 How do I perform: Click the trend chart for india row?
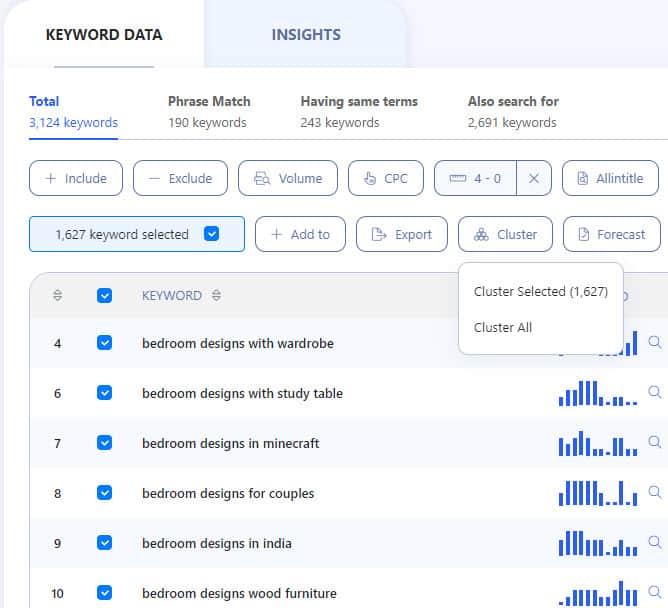click(598, 543)
